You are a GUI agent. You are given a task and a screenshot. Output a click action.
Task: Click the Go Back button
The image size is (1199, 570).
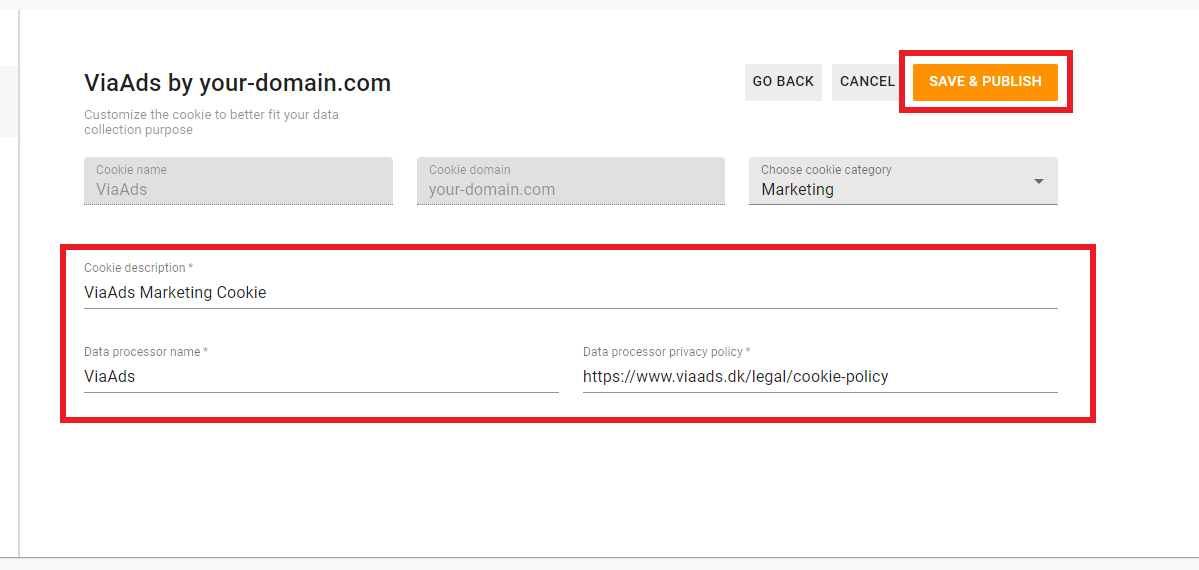[x=783, y=82]
